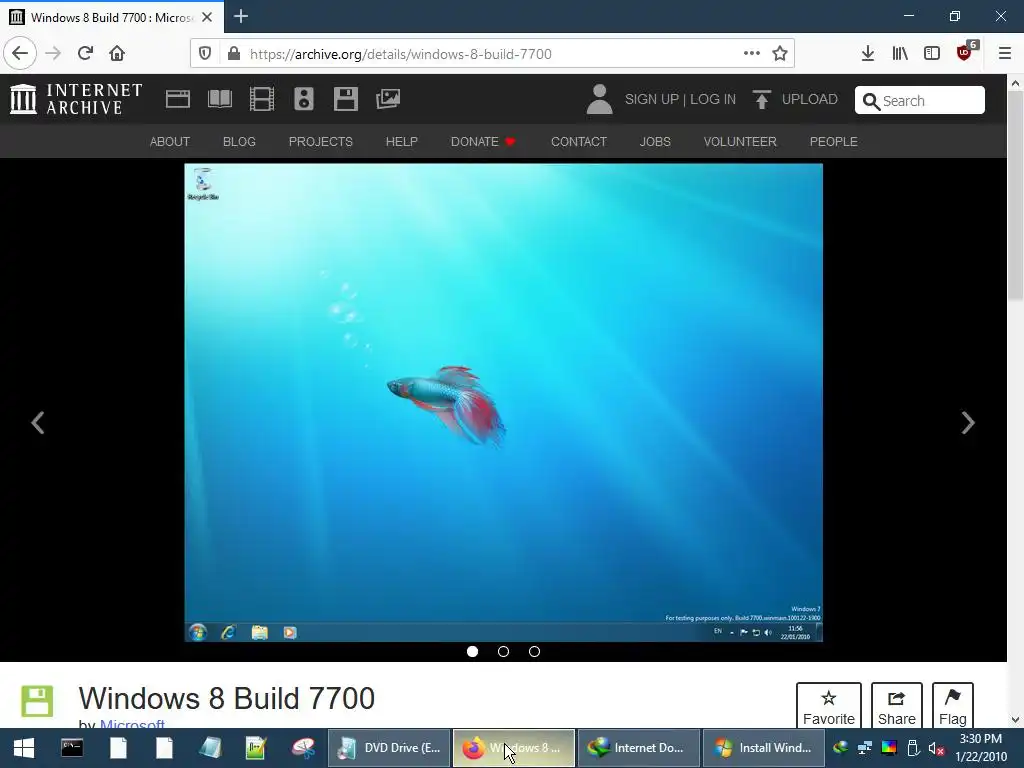
Task: Click the scrollbar down arrow
Action: click(x=1015, y=720)
